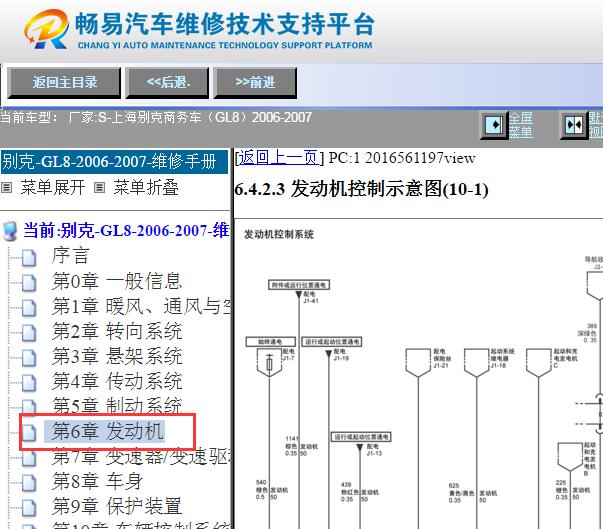This screenshot has height=529, width=603.
Task: Open the 全屏菜单 link
Action: click(521, 125)
